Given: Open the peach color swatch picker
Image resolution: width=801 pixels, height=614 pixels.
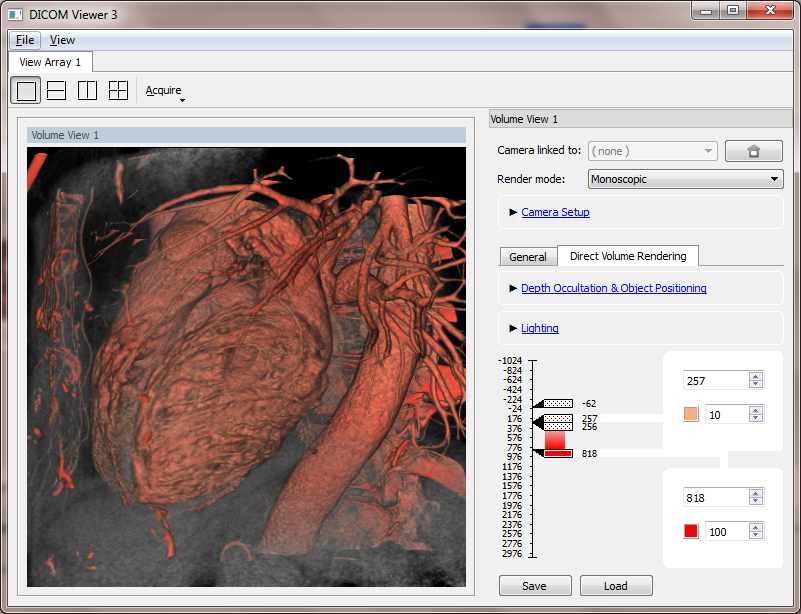Looking at the screenshot, I should [x=691, y=414].
